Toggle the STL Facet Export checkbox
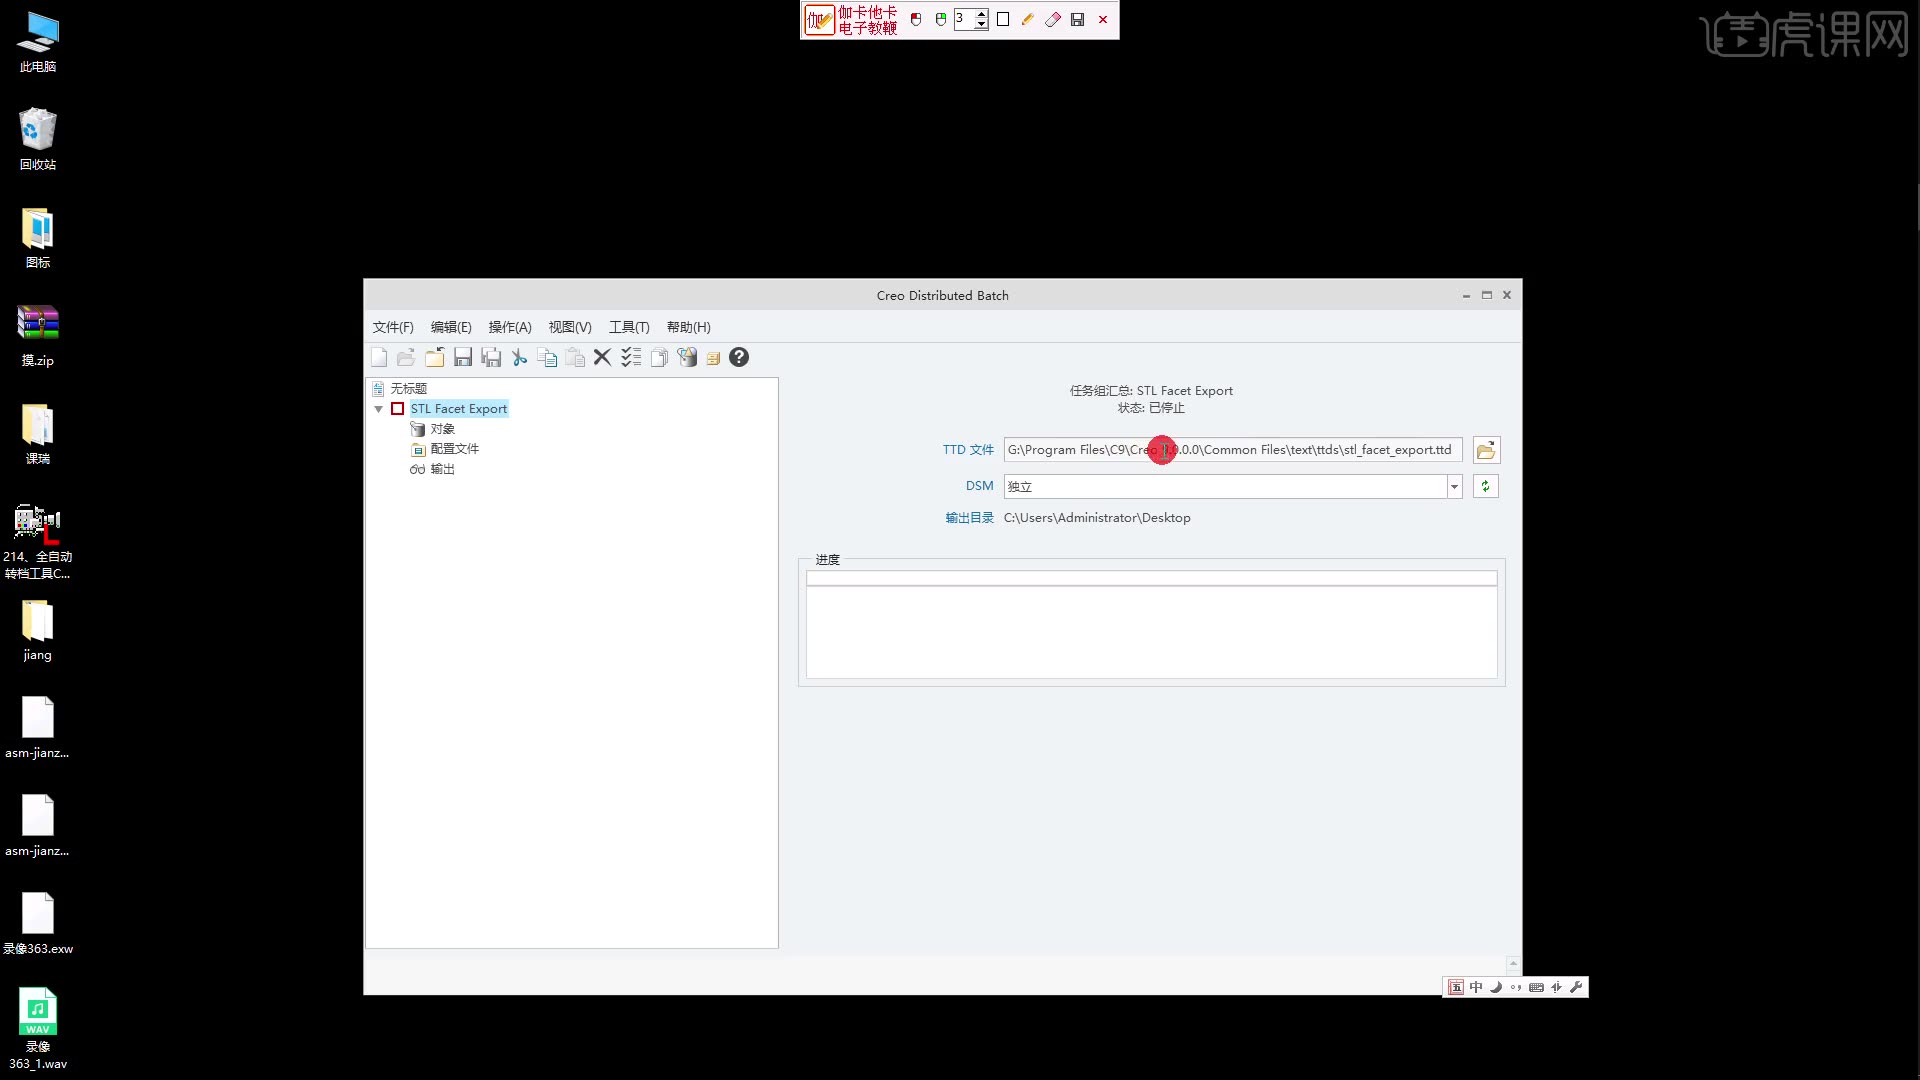The width and height of the screenshot is (1920, 1080). click(x=398, y=409)
